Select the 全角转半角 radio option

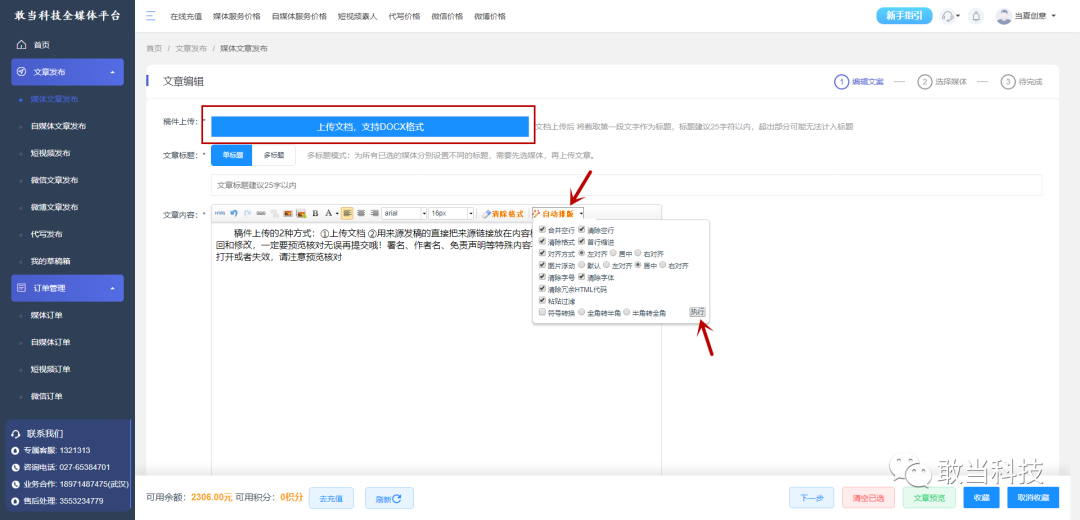tap(582, 313)
